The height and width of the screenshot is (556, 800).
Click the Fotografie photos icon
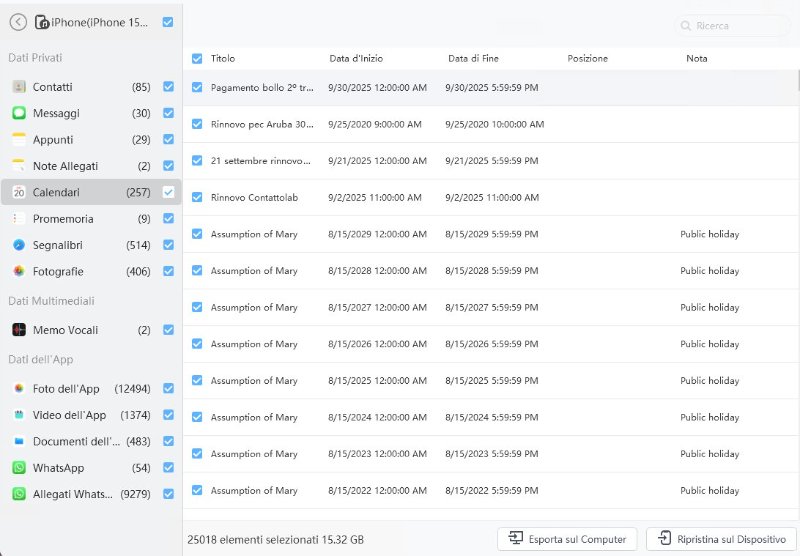point(19,271)
